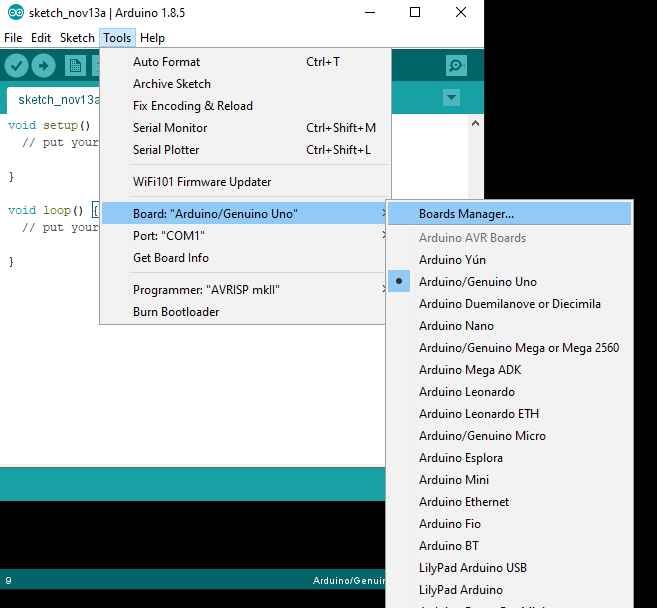Close the Tools menu
The image size is (657, 608).
click(117, 38)
